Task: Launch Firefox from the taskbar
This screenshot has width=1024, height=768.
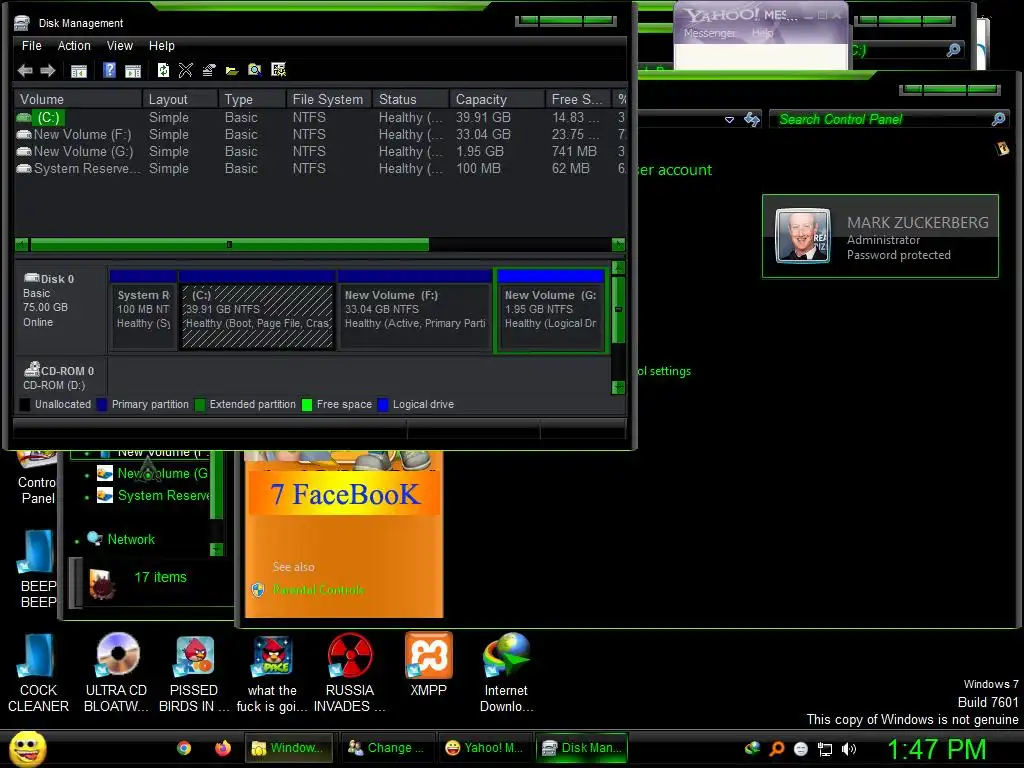Action: pos(223,748)
